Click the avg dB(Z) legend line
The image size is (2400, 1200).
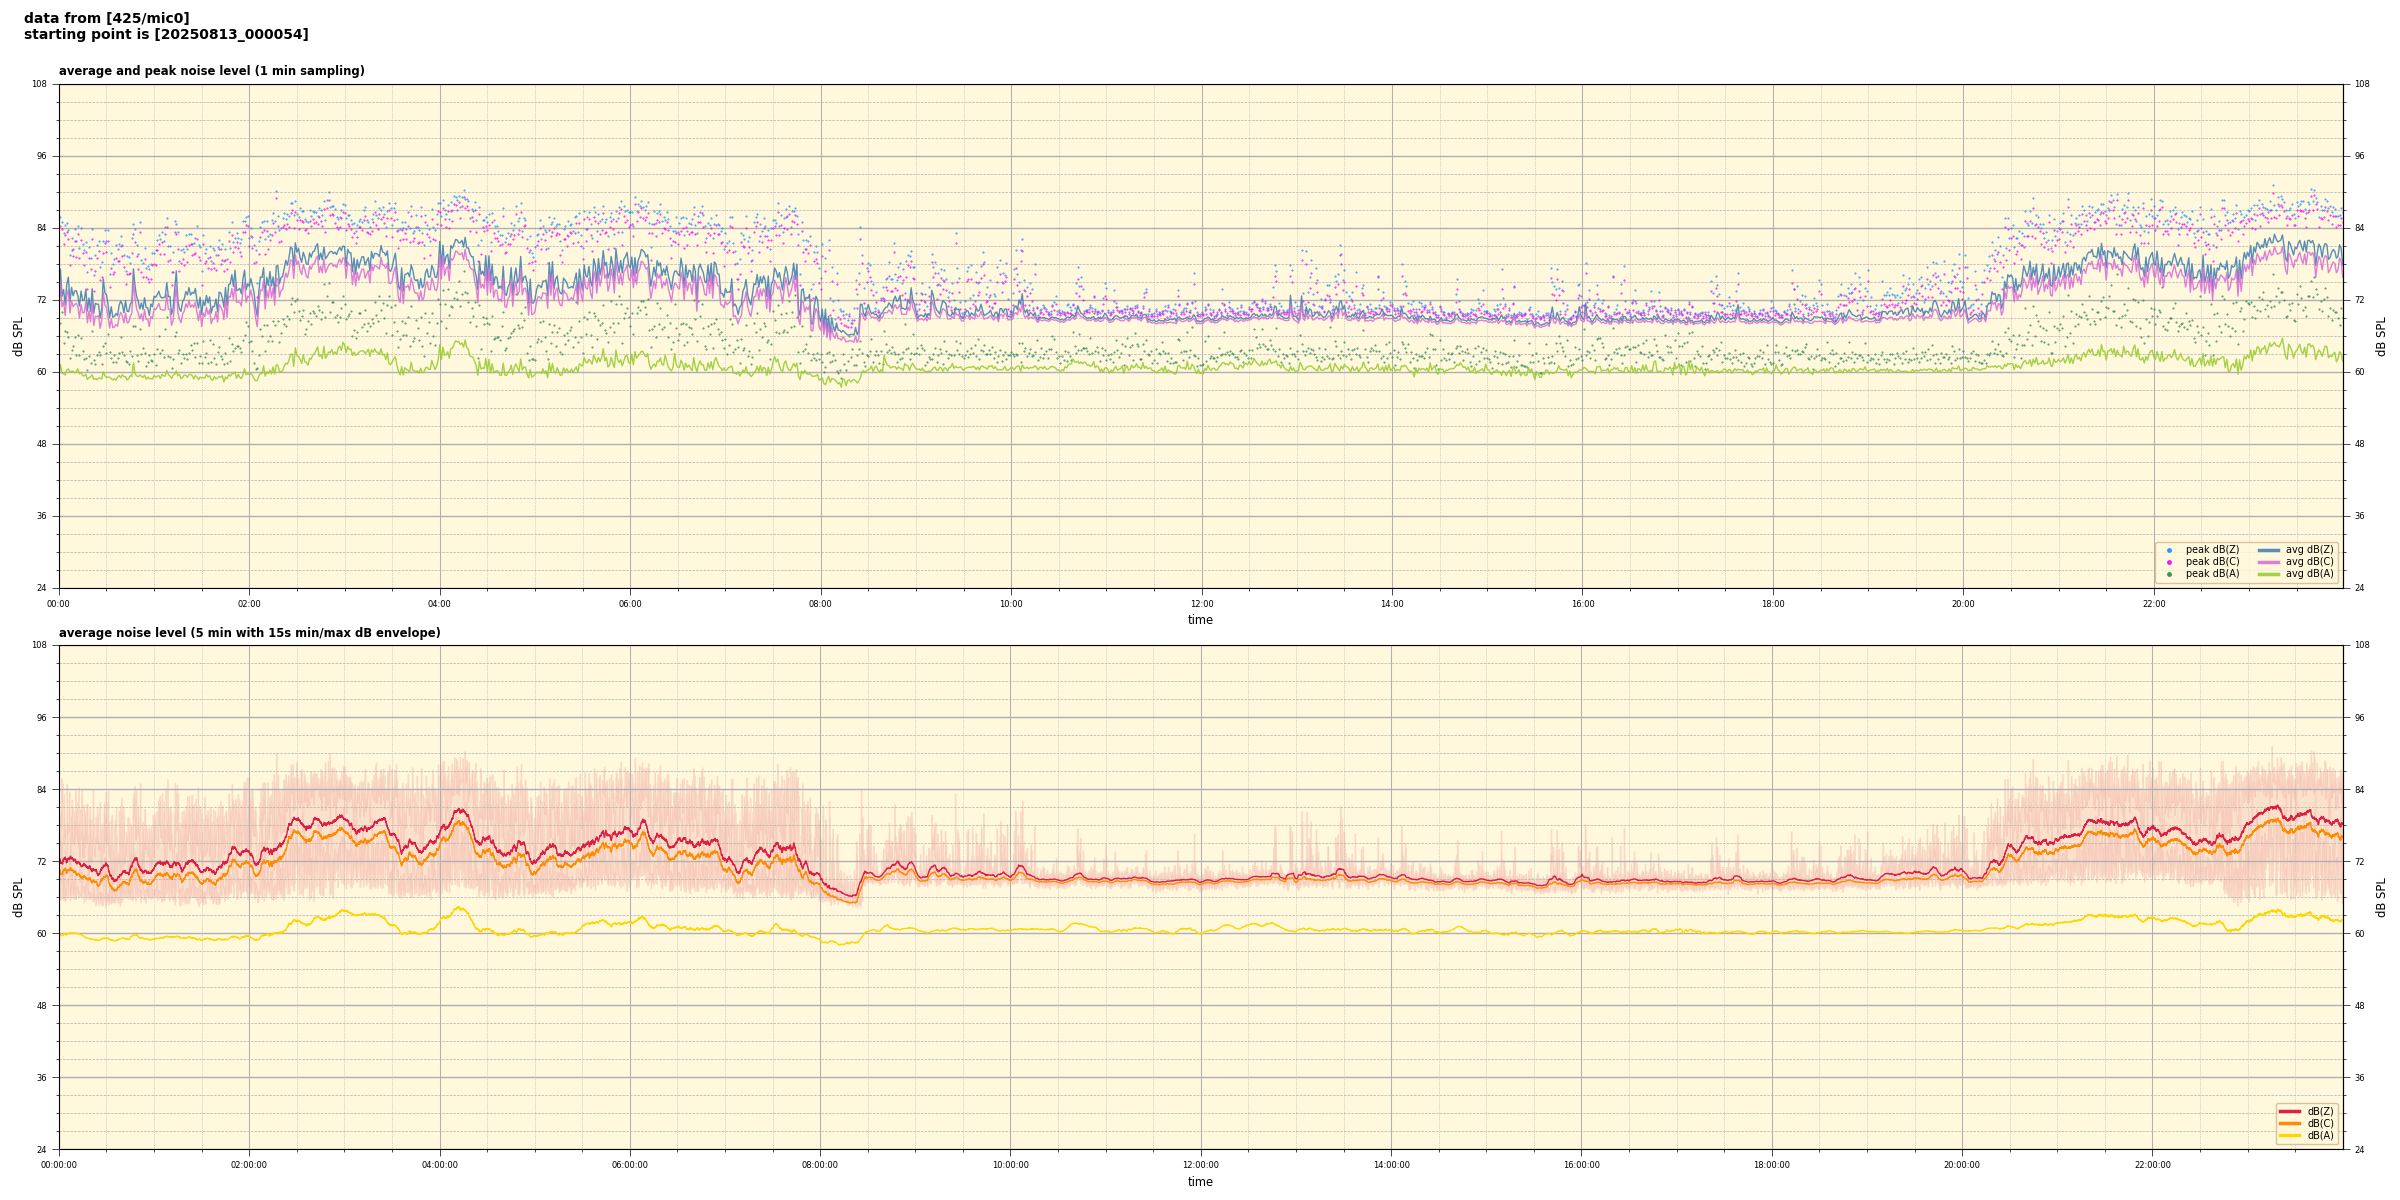2269,550
